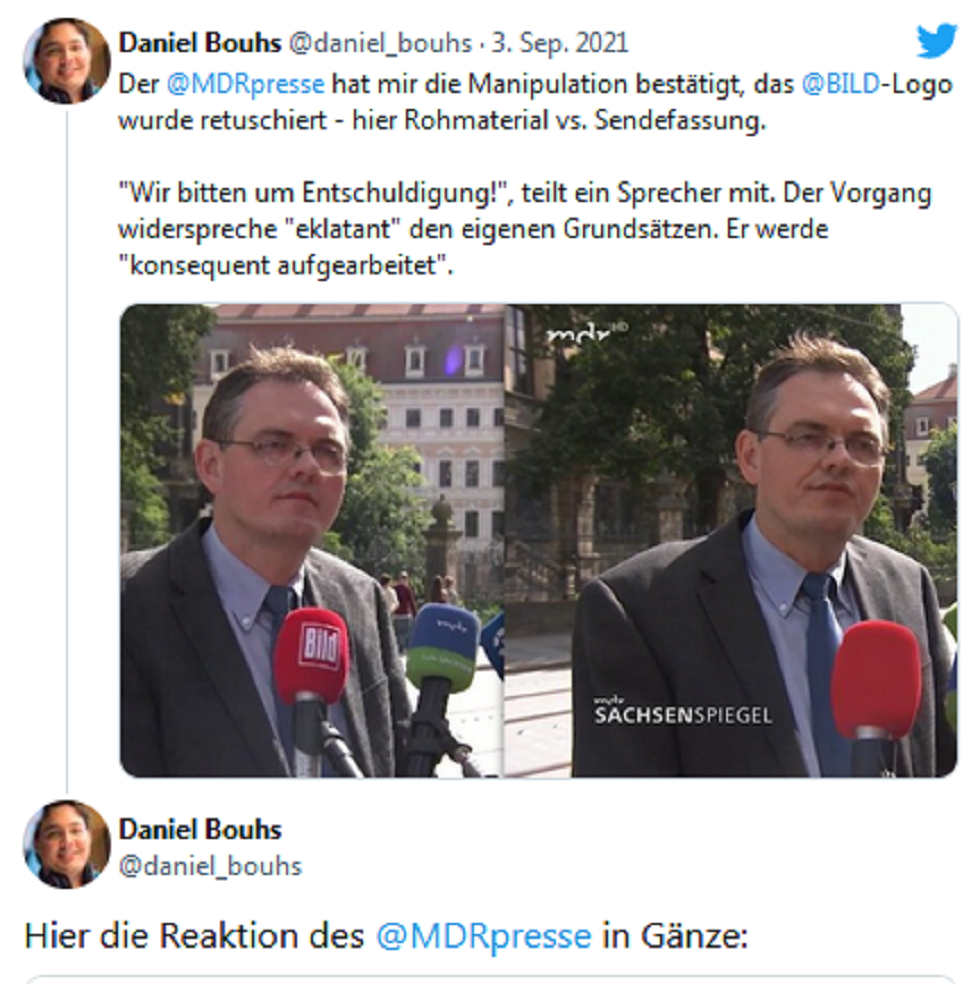This screenshot has width=980, height=984.
Task: Click the tweet text starting 'Wir bitten um Entschuldigung'
Action: point(525,228)
